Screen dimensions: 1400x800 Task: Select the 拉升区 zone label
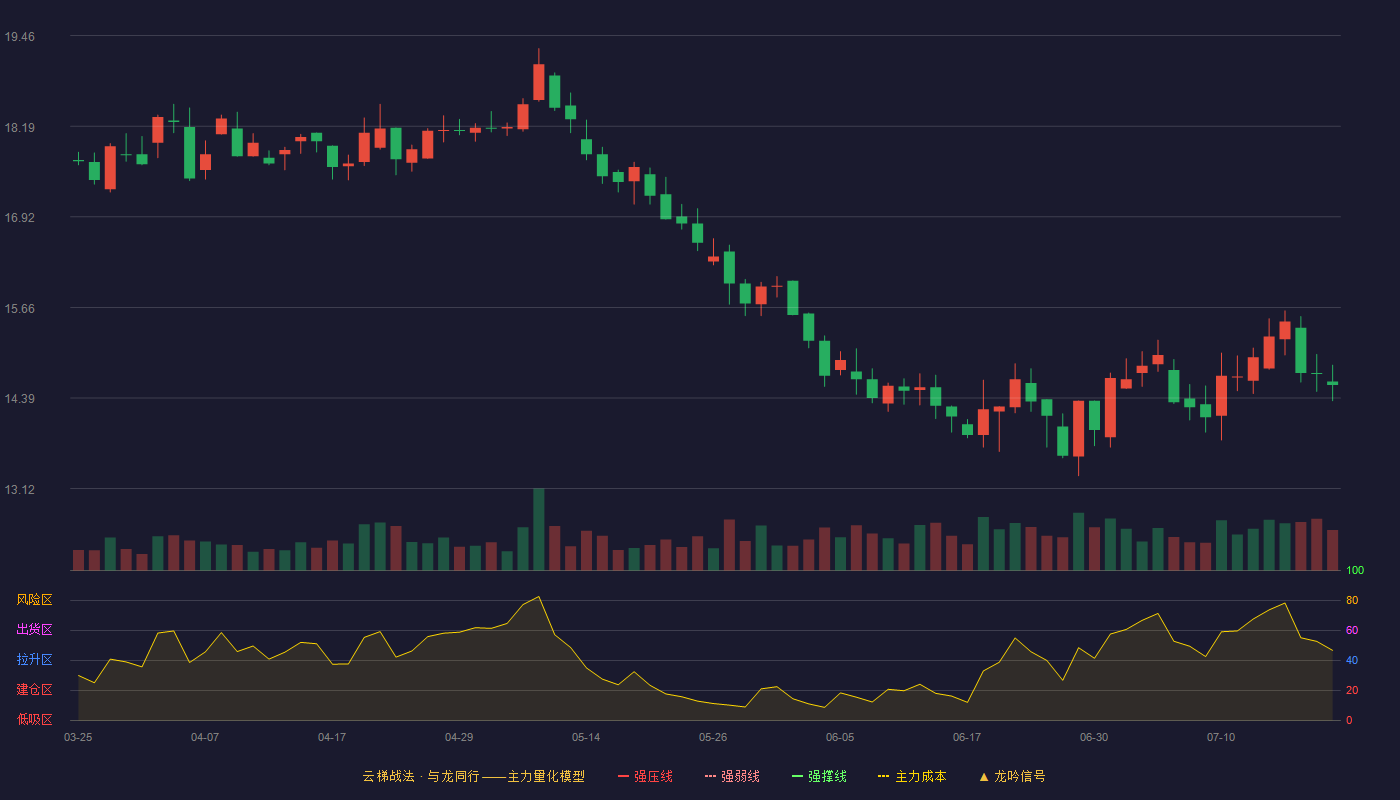pyautogui.click(x=34, y=660)
